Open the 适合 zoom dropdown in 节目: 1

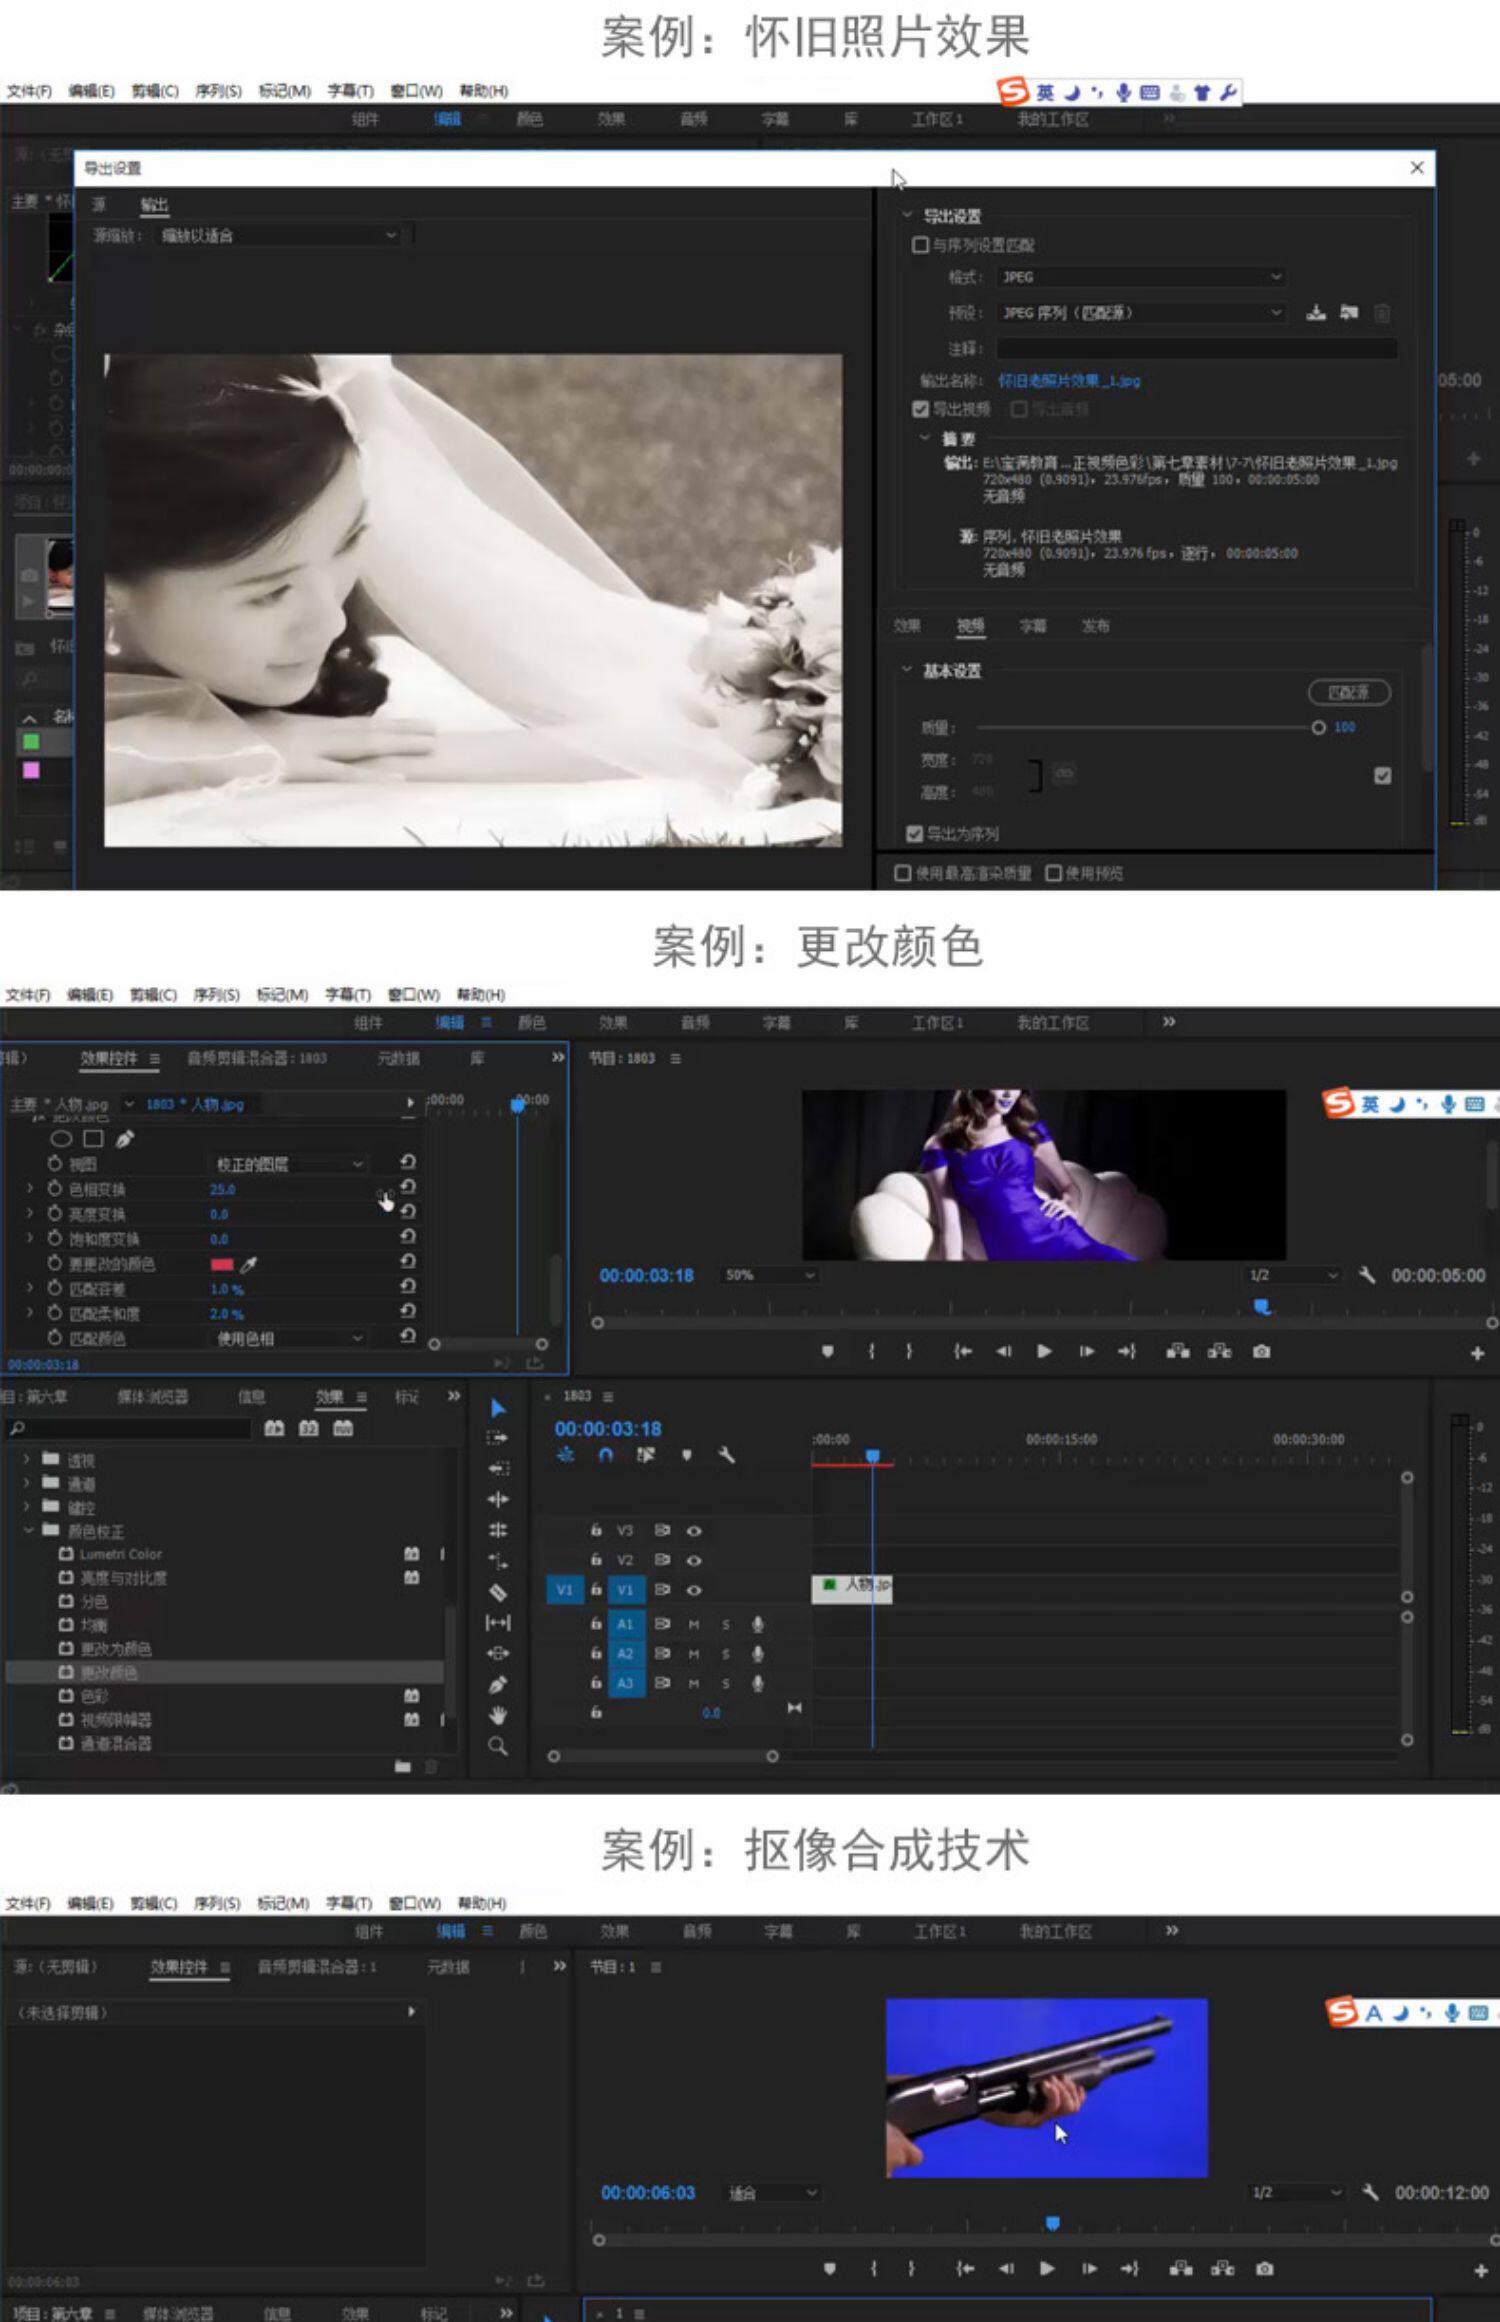coord(773,2193)
